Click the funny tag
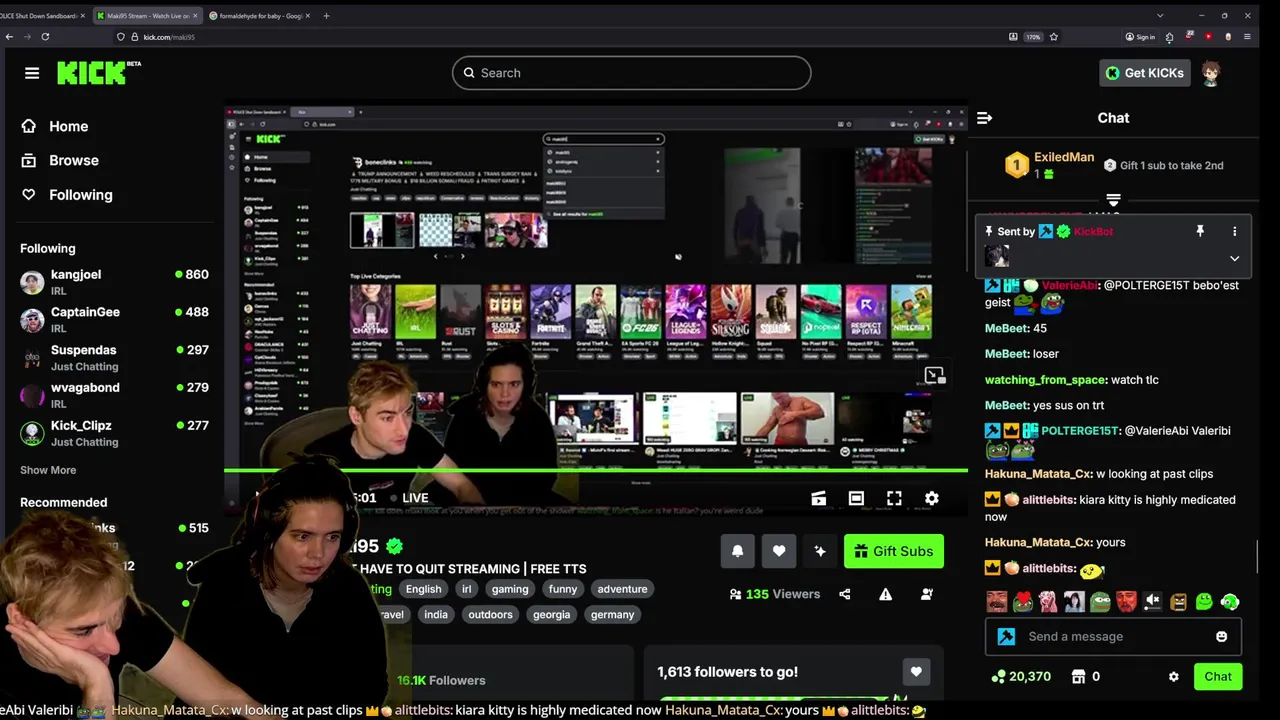 tap(563, 589)
